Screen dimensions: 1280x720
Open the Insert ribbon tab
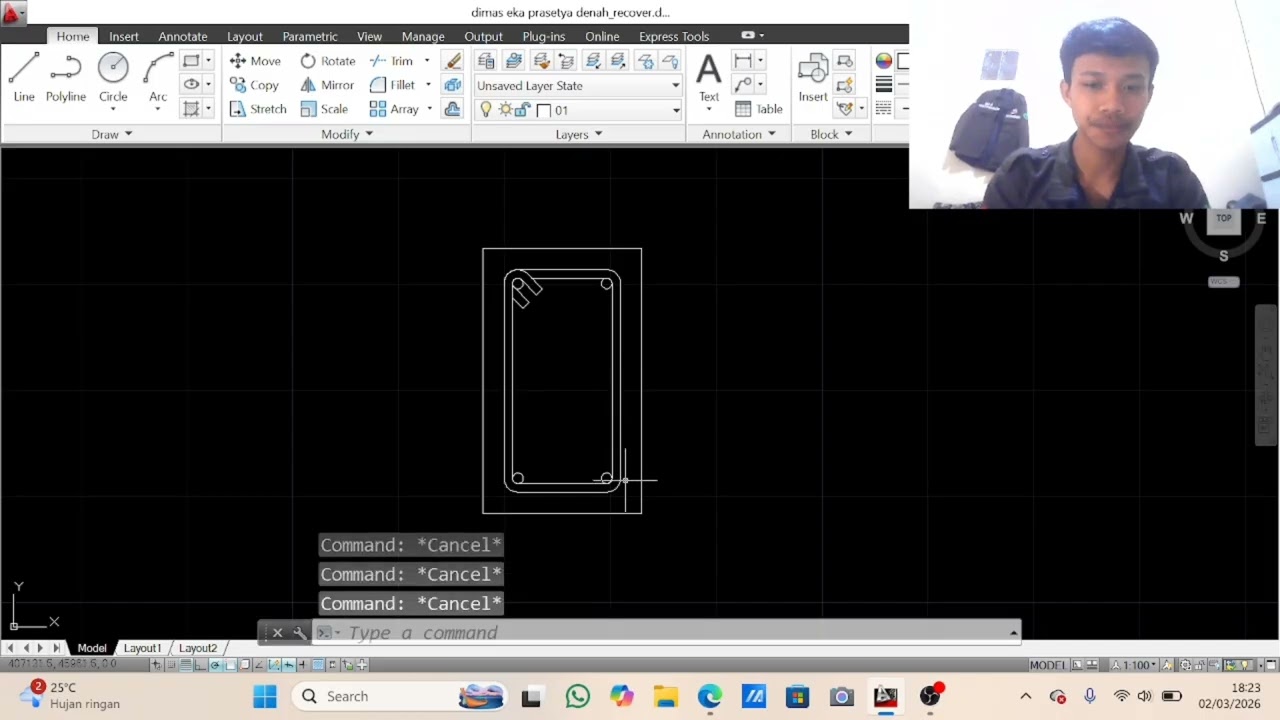pos(124,36)
